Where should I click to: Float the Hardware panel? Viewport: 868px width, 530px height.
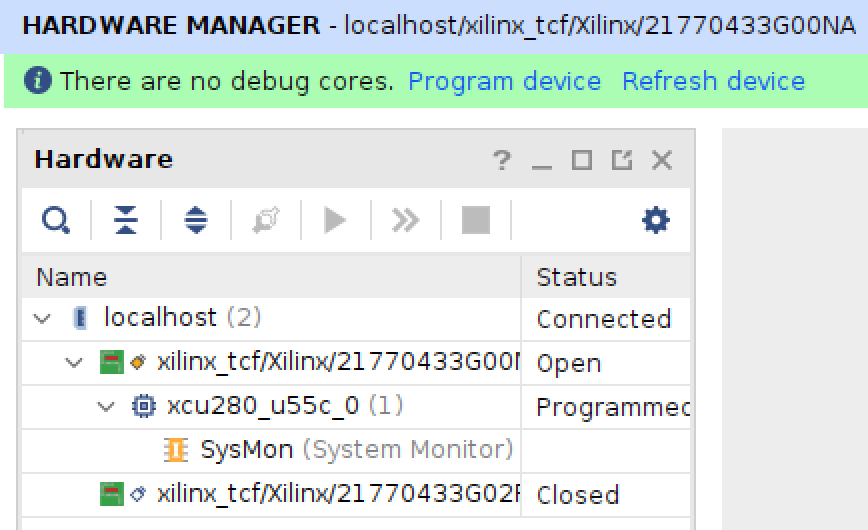(622, 160)
